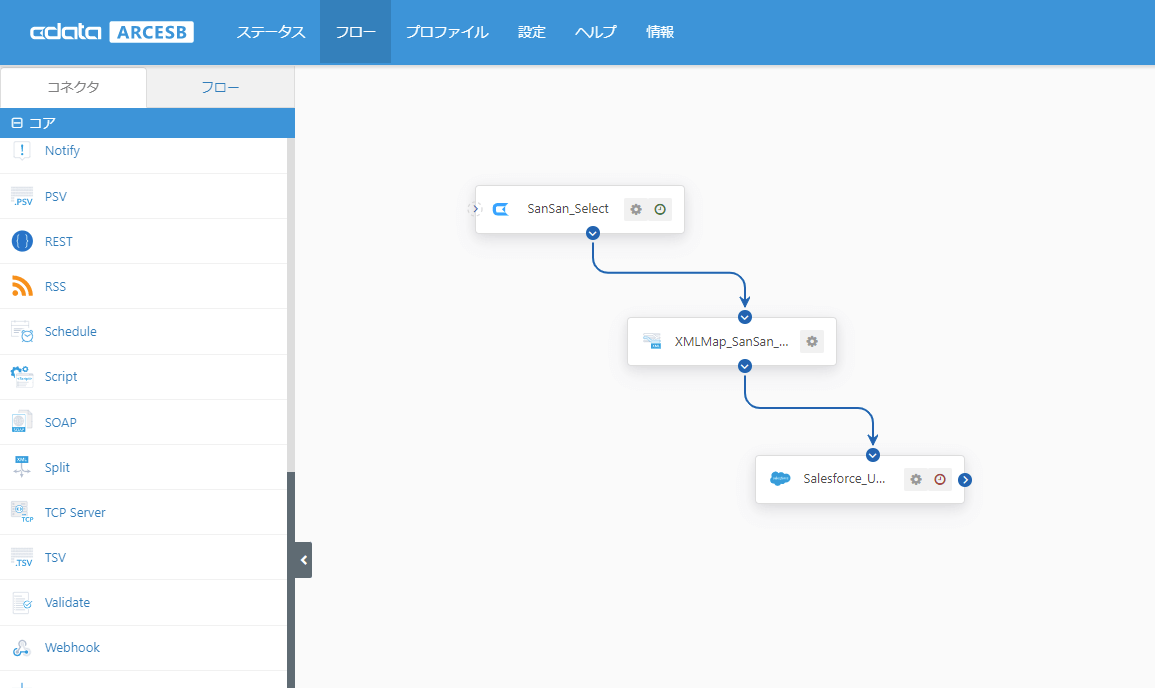Open the ステータス menu
Viewport: 1155px width, 688px height.
(x=270, y=32)
